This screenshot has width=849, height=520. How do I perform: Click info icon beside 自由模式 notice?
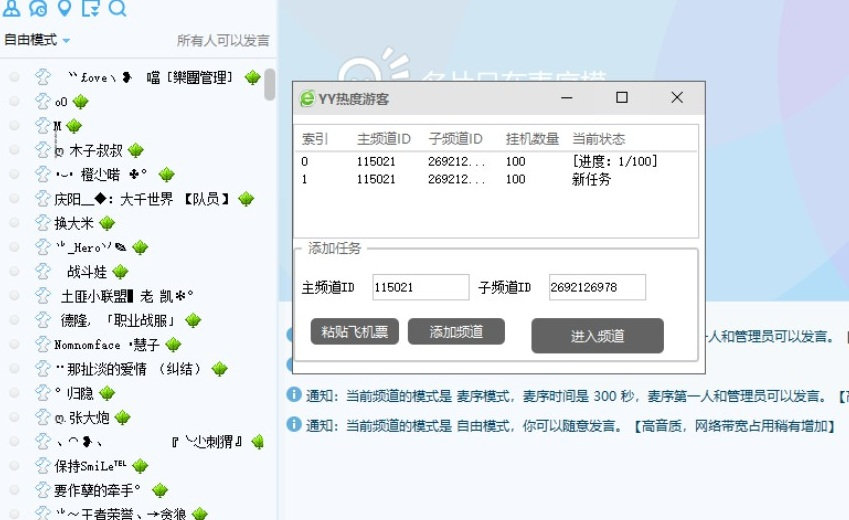click(293, 424)
